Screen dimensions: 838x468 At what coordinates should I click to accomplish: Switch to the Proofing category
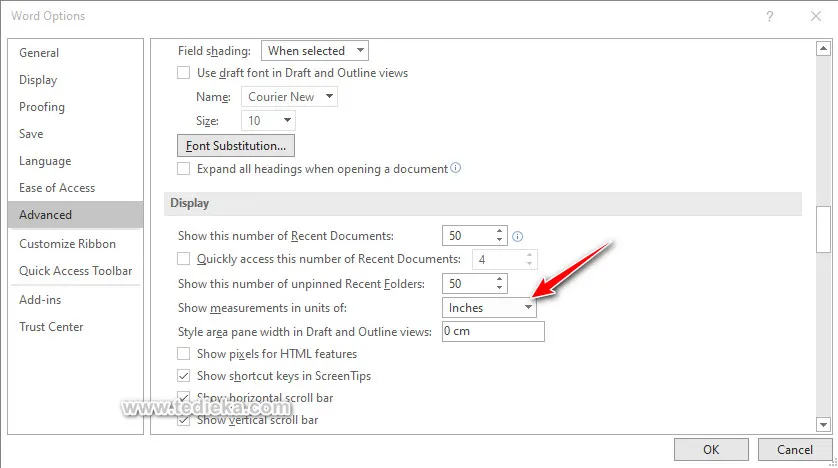(42, 107)
